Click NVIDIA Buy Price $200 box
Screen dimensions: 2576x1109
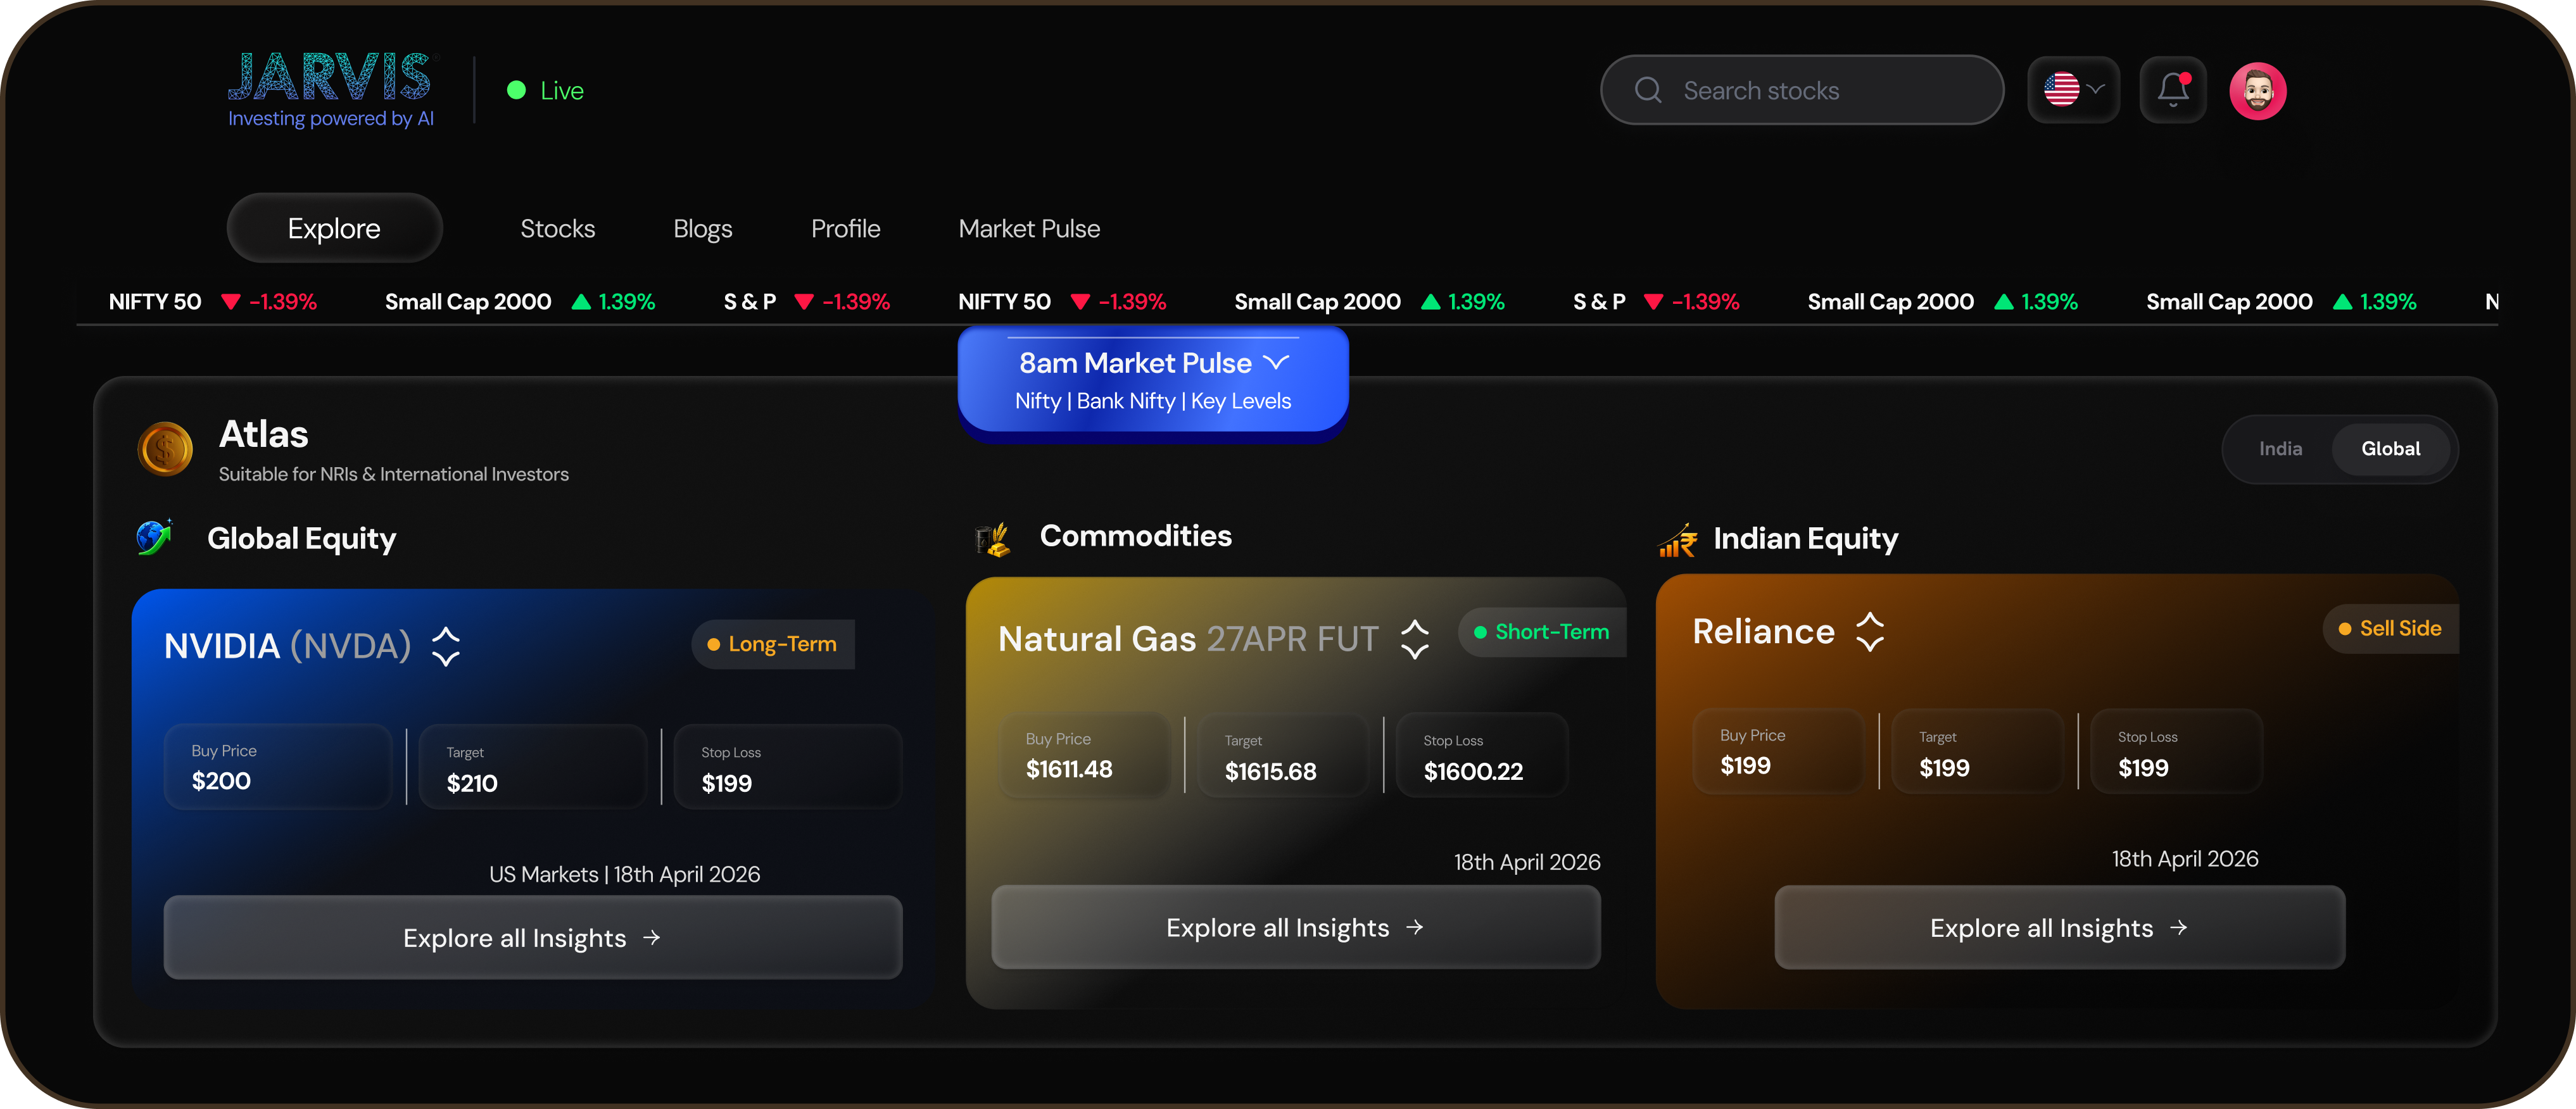pos(278,767)
